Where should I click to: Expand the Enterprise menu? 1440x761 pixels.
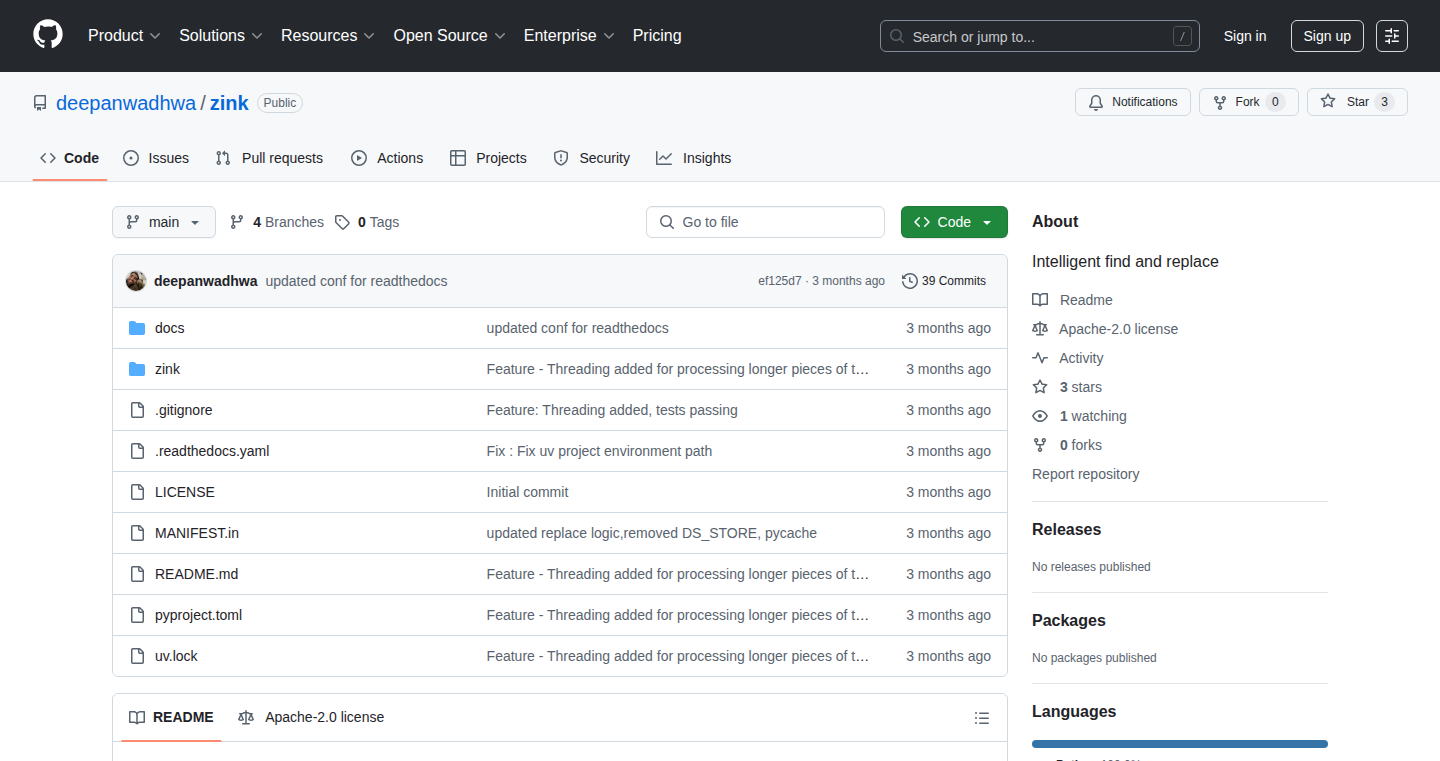(569, 35)
